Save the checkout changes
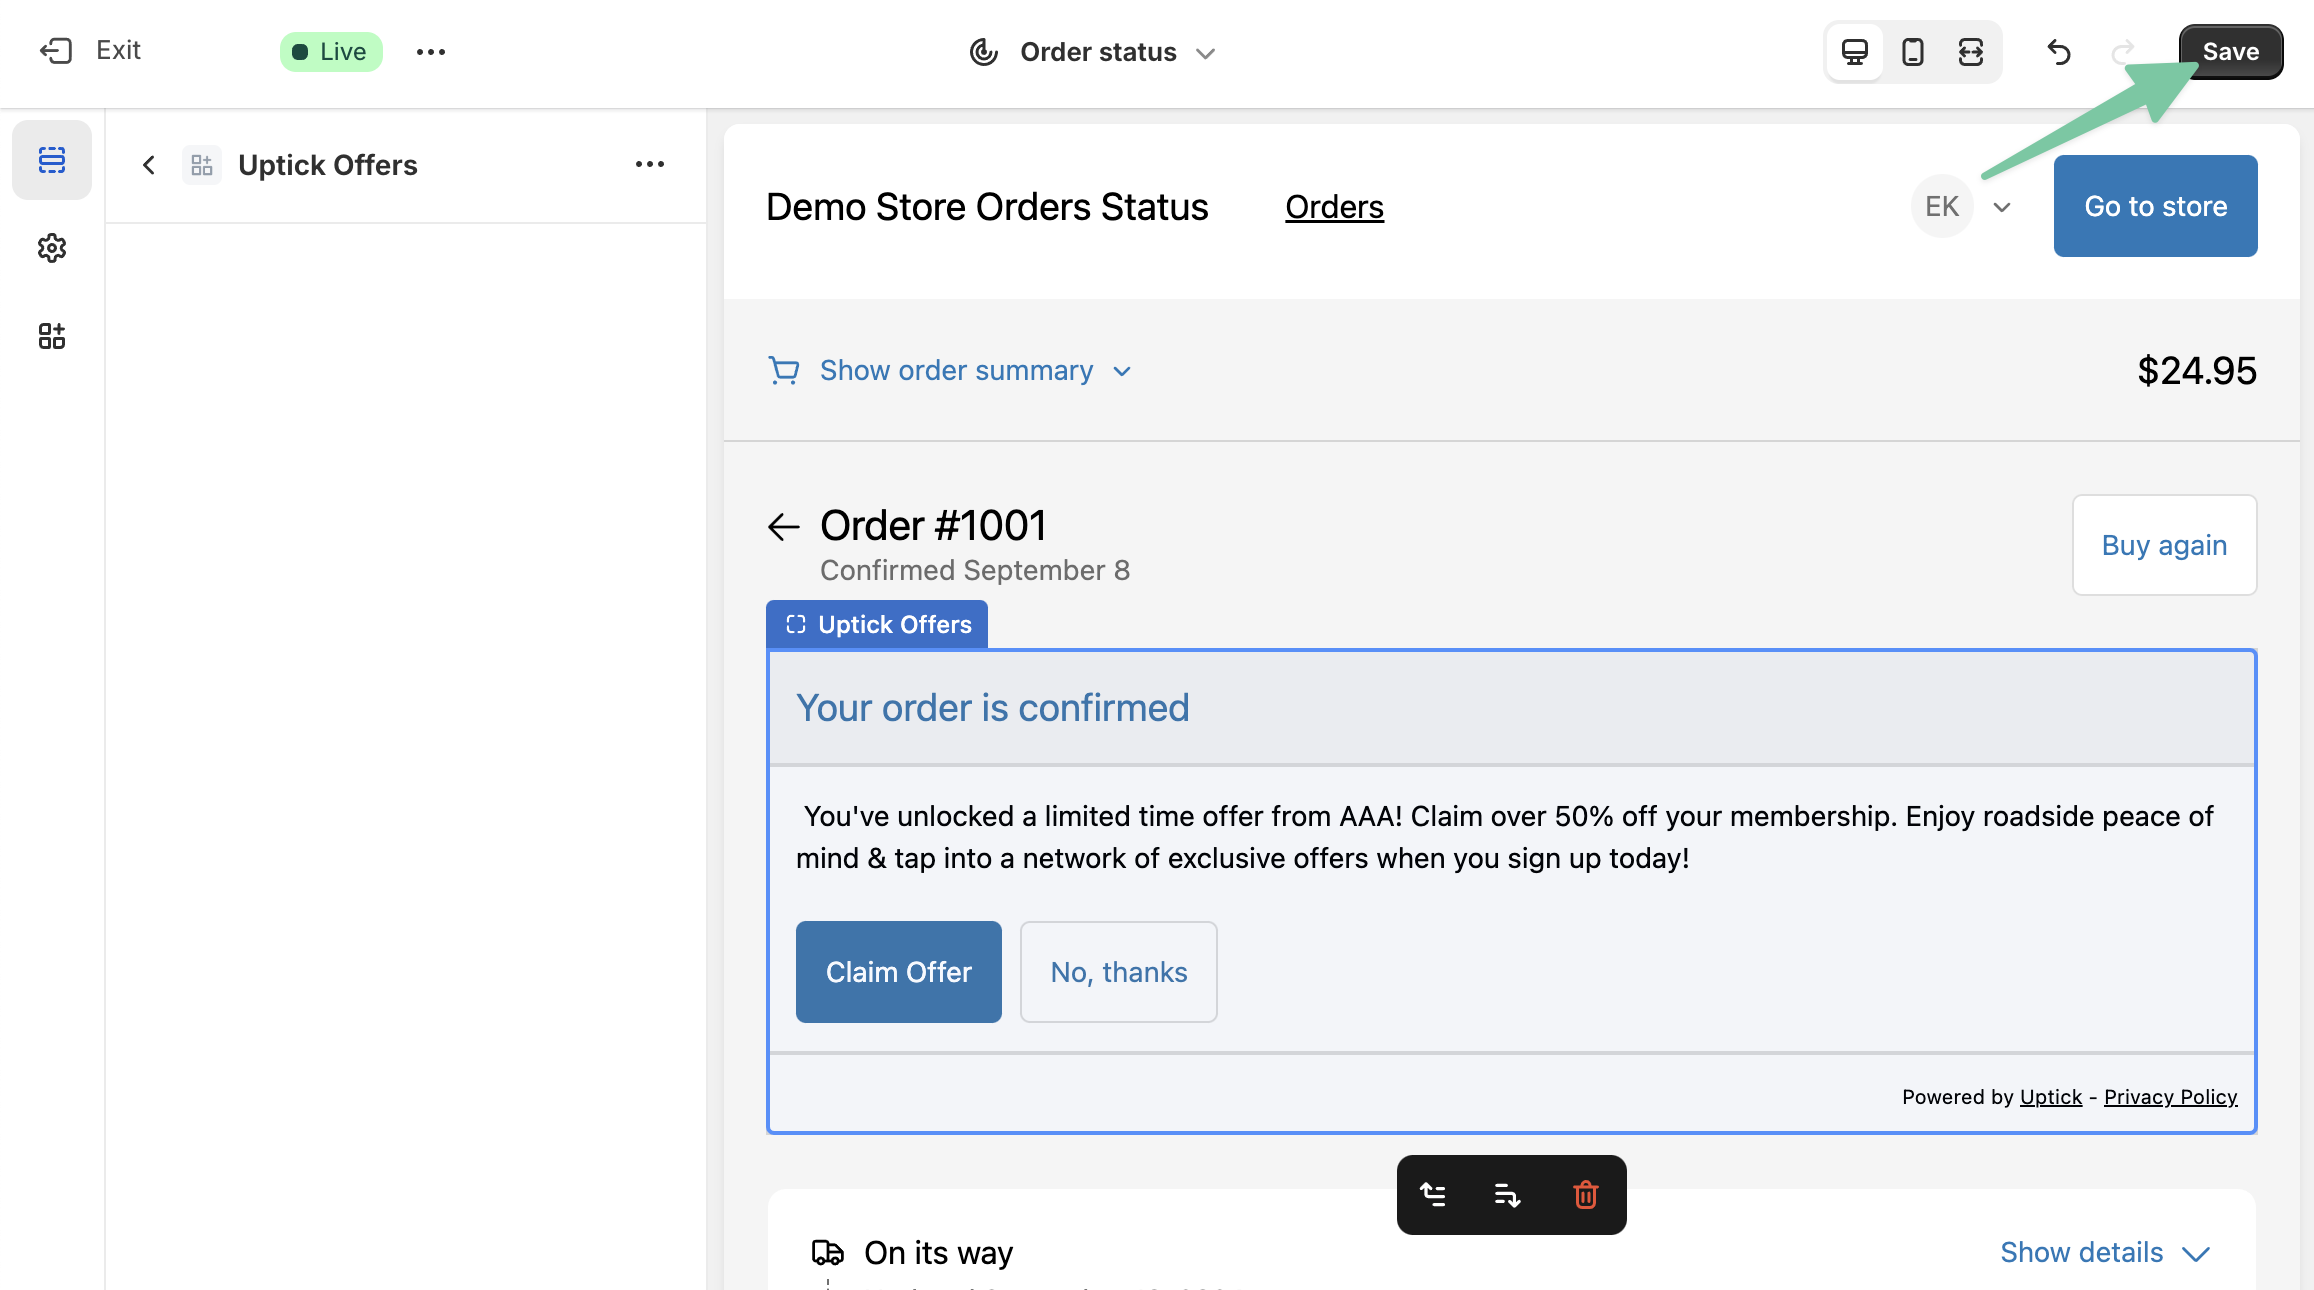The height and width of the screenshot is (1290, 2314). 2231,52
